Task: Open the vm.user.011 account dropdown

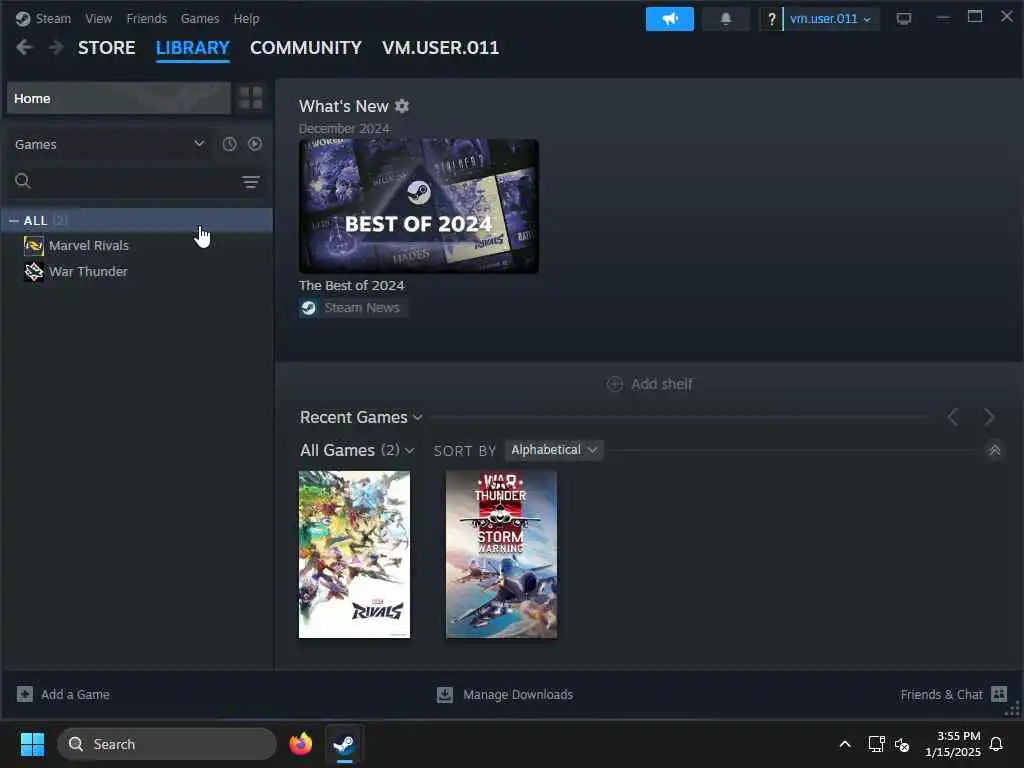Action: pos(830,19)
